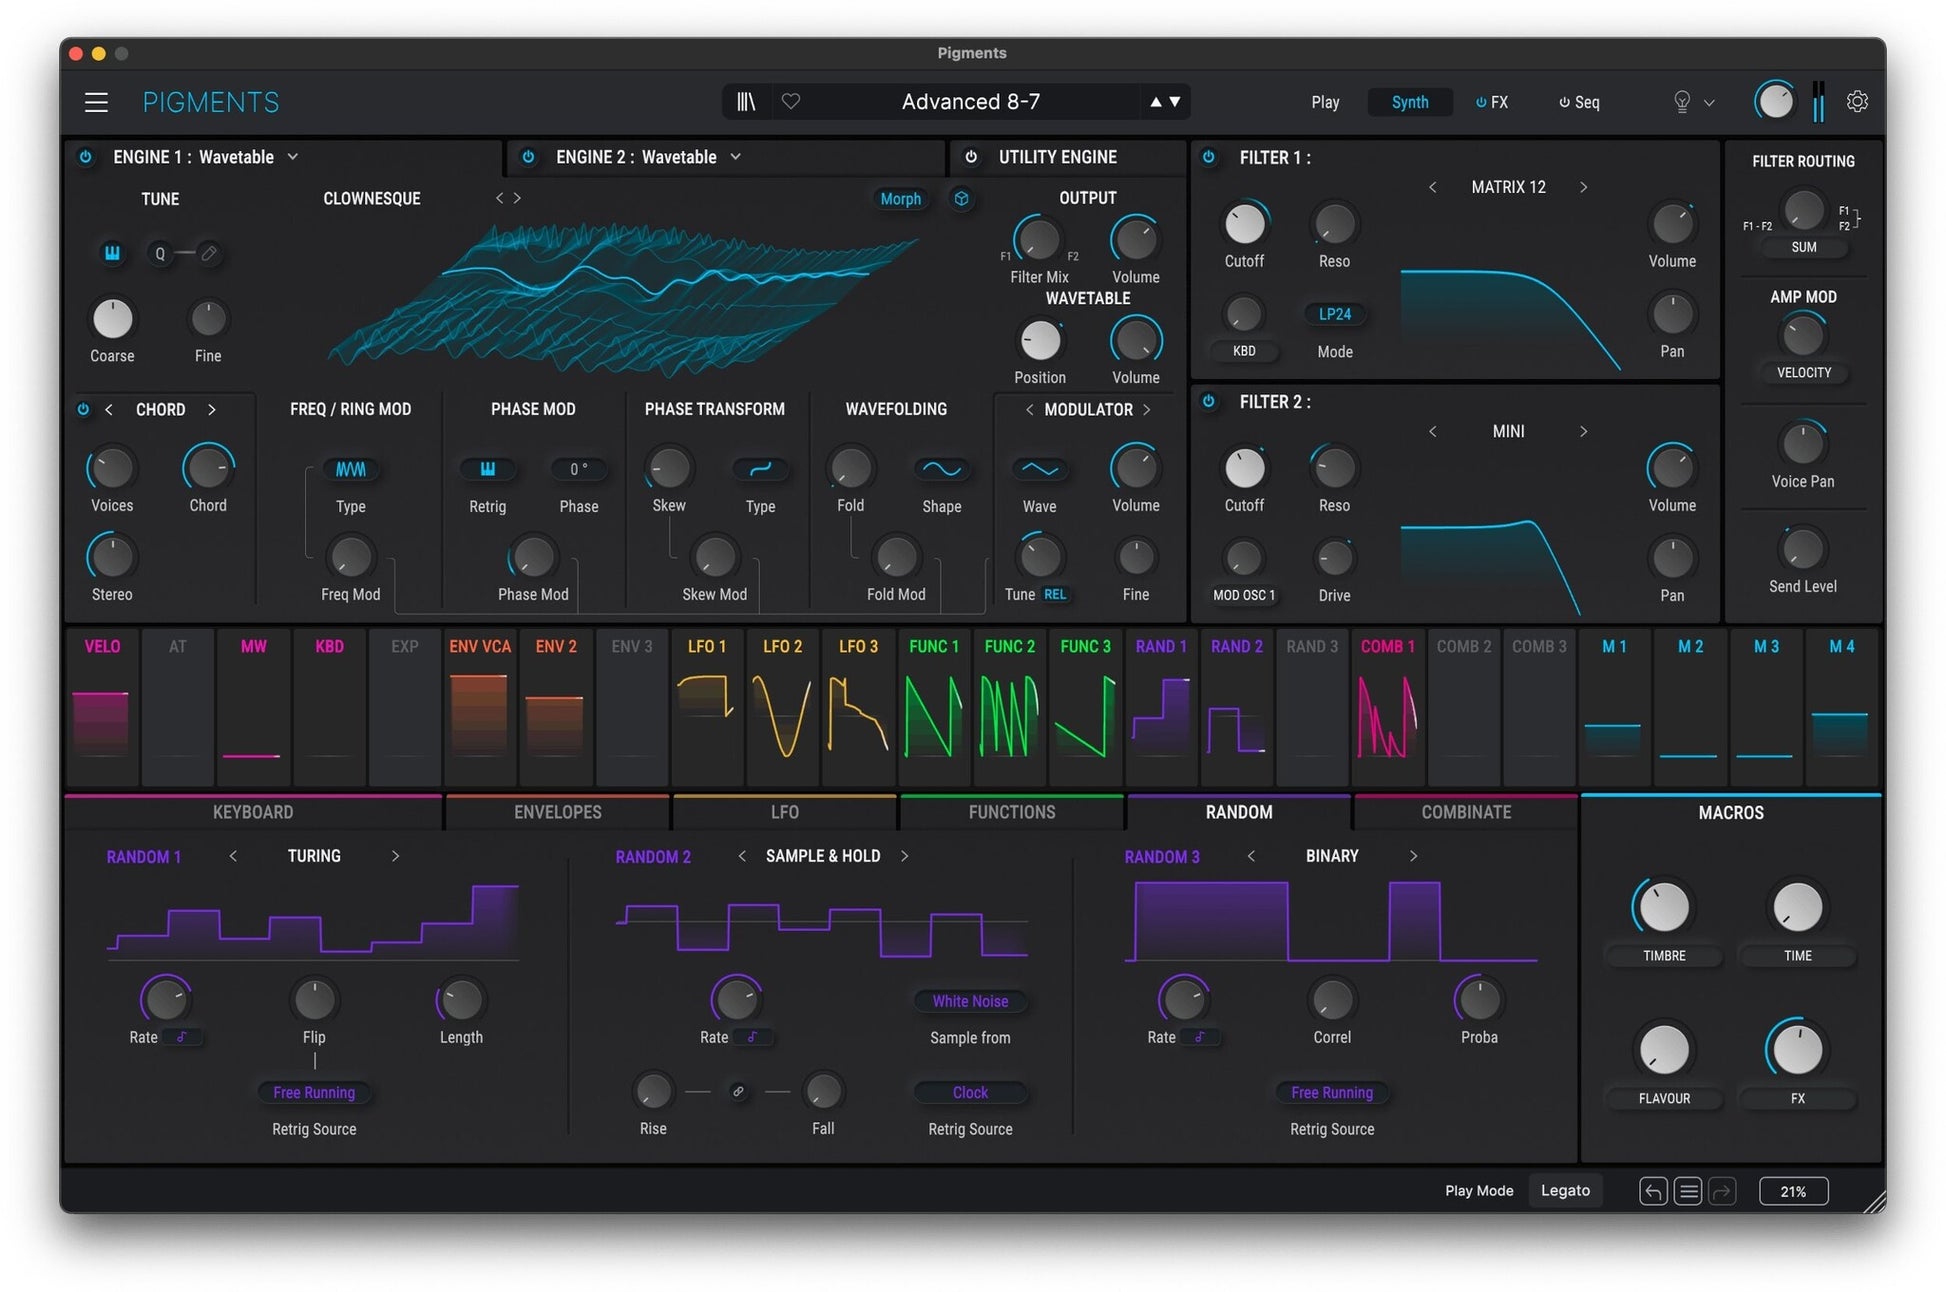Click the White Noise sample source button
The image size is (1946, 1292).
point(970,1002)
